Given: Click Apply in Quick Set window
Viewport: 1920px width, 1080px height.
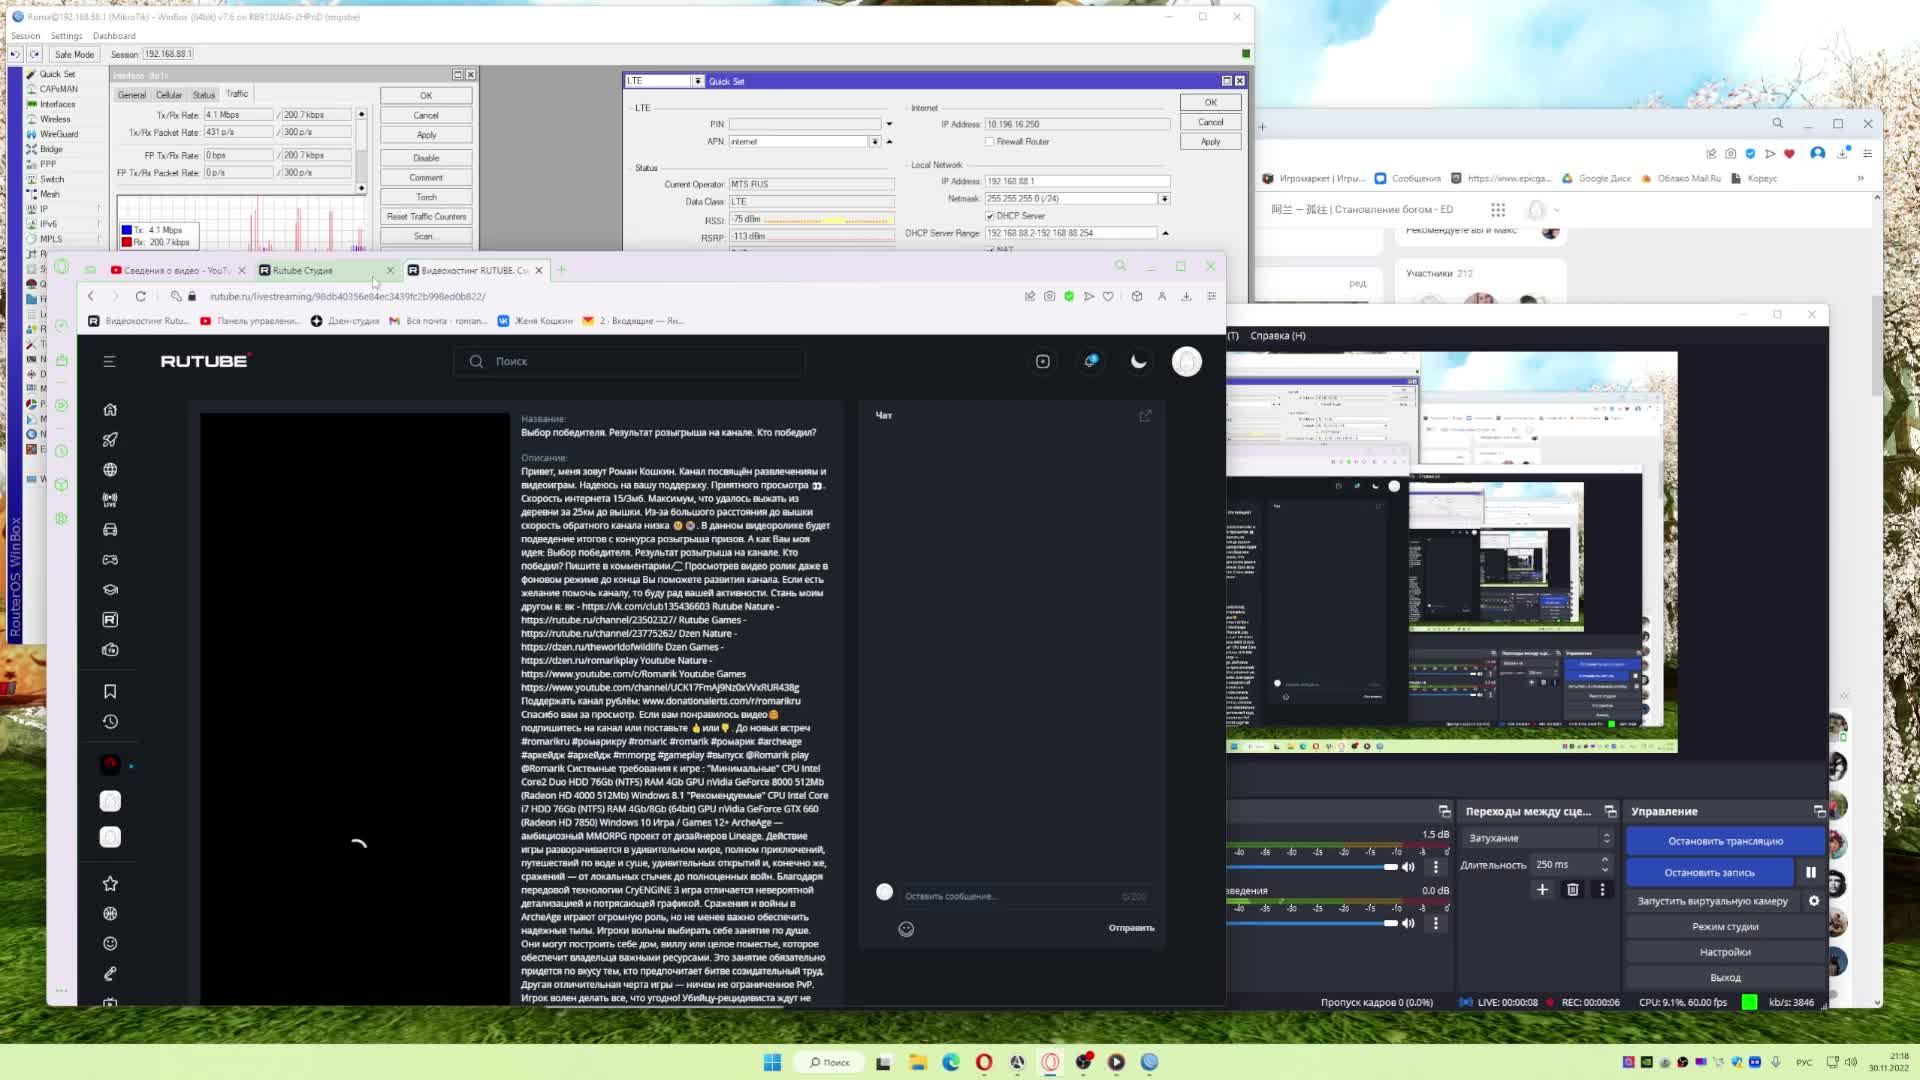Looking at the screenshot, I should click(x=1210, y=142).
